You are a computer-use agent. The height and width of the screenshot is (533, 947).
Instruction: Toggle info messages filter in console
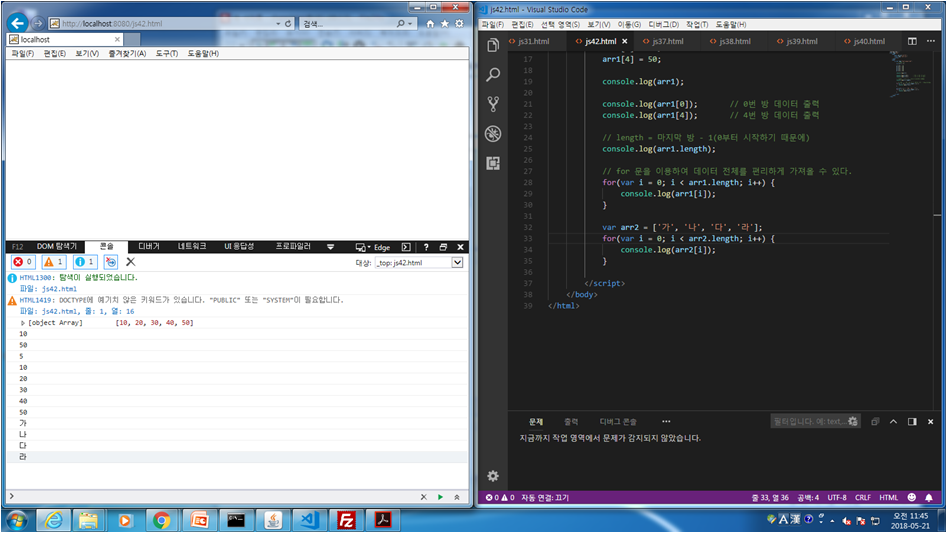pyautogui.click(x=85, y=262)
